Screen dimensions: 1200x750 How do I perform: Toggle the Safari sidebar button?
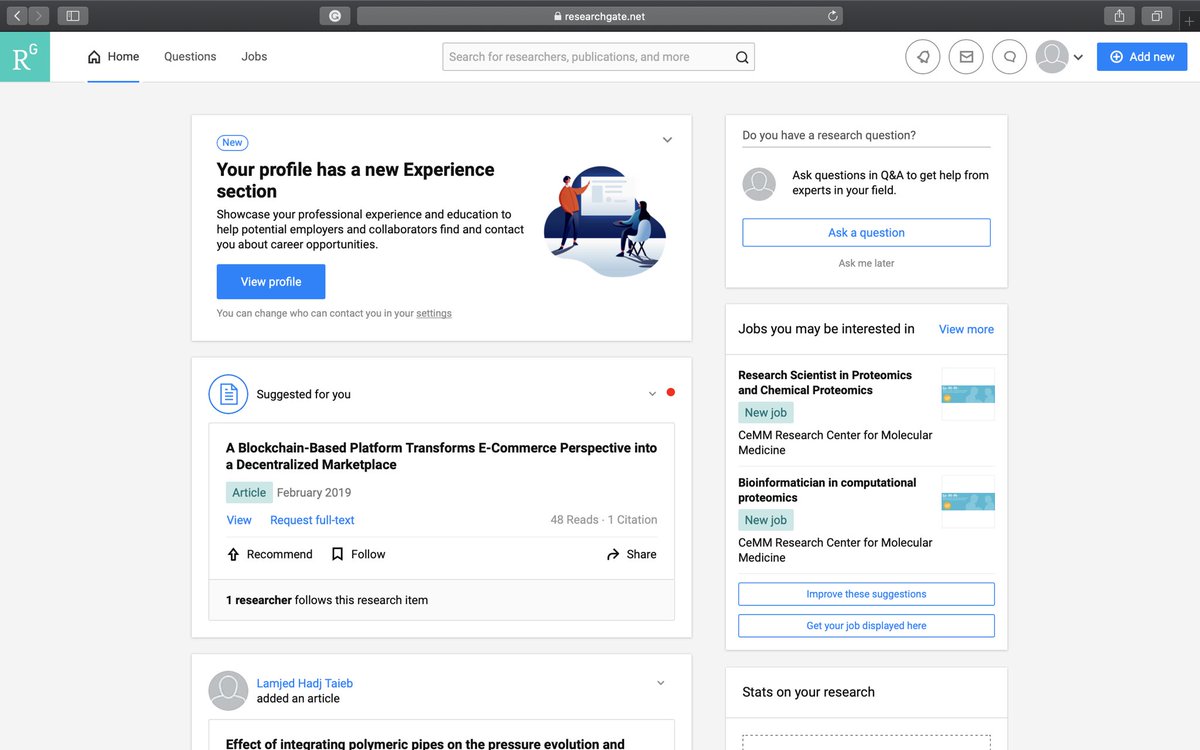(73, 16)
